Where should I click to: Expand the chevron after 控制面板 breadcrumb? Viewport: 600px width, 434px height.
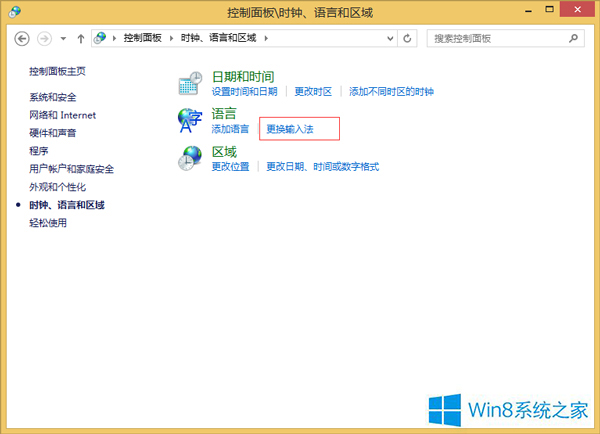click(x=171, y=38)
